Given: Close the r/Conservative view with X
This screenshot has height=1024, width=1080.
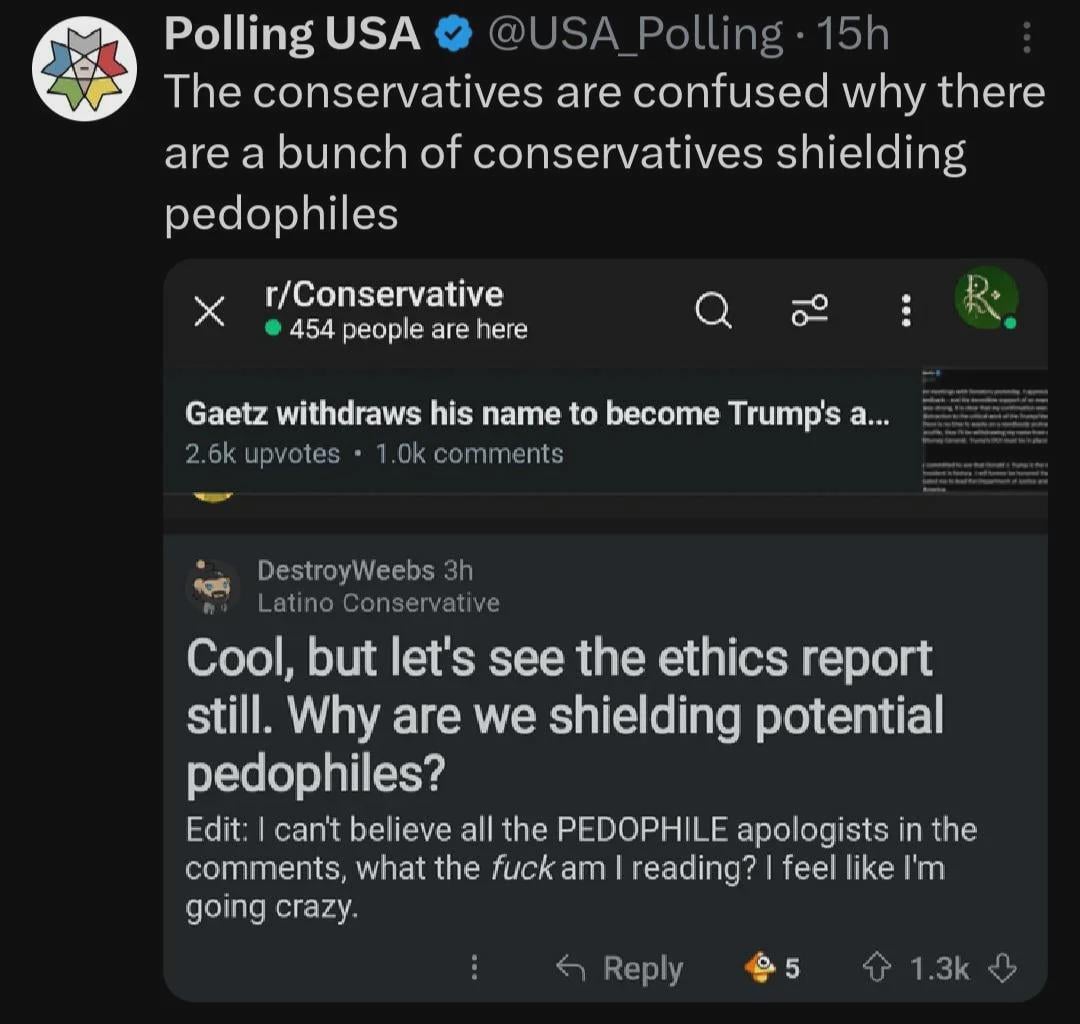Looking at the screenshot, I should [x=207, y=312].
